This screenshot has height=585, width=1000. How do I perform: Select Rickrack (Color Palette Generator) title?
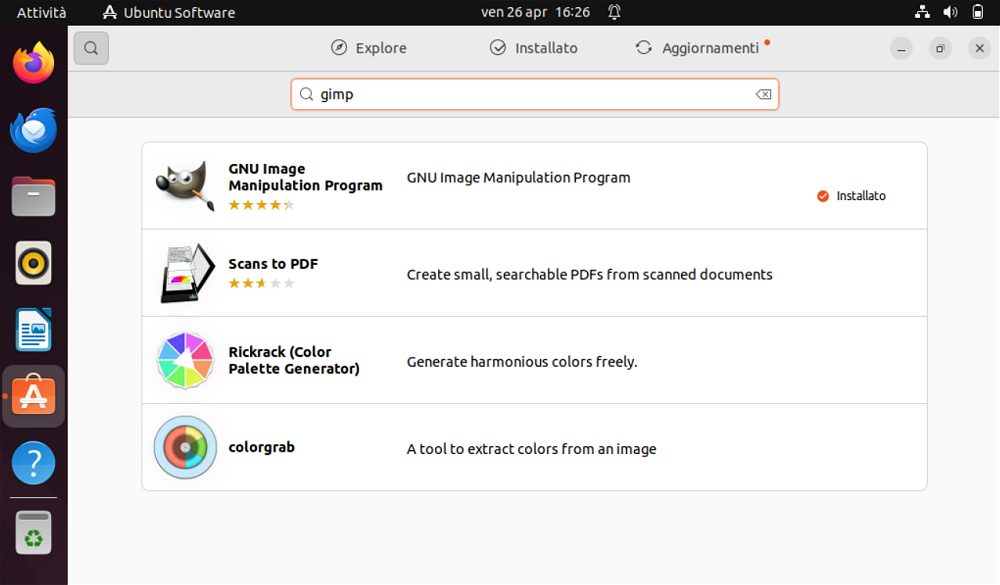[294, 360]
